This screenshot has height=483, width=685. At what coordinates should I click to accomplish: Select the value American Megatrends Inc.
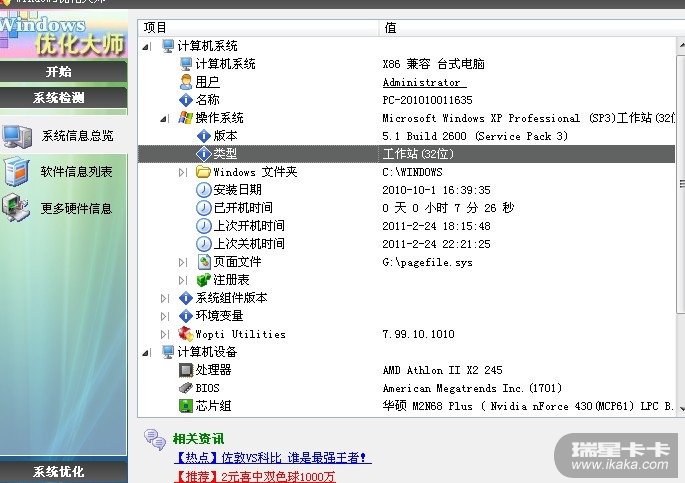pos(472,388)
